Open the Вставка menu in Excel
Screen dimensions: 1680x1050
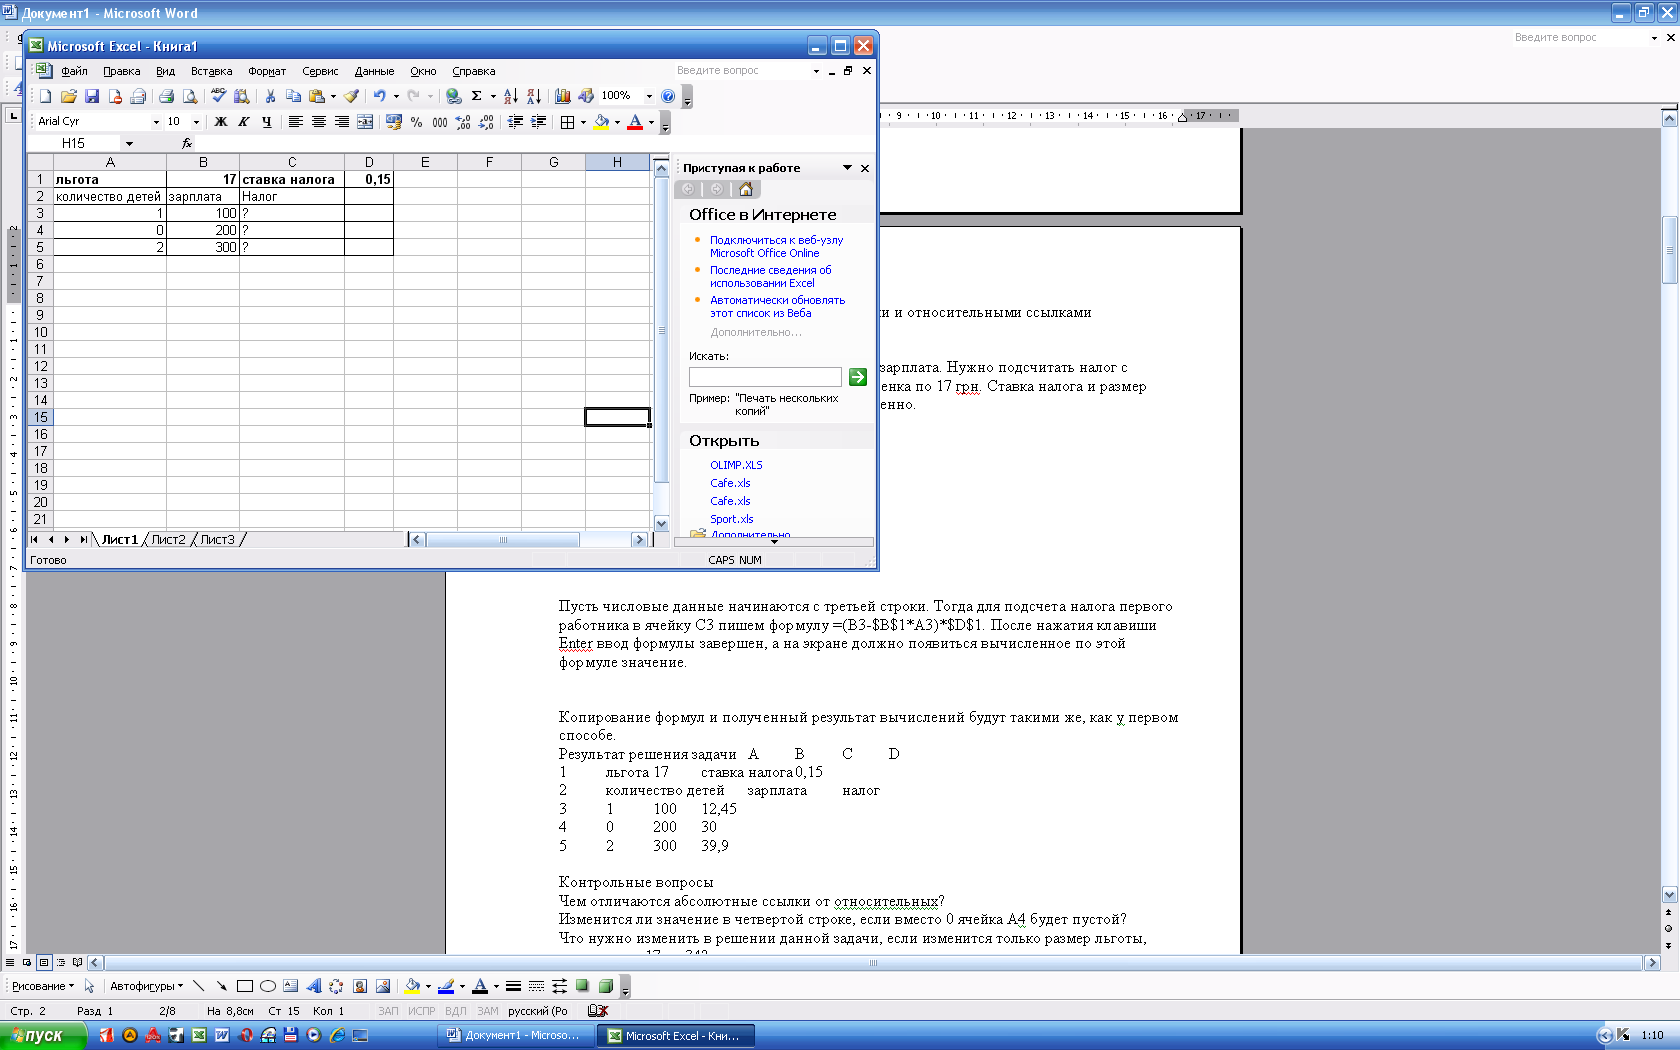[x=211, y=71]
